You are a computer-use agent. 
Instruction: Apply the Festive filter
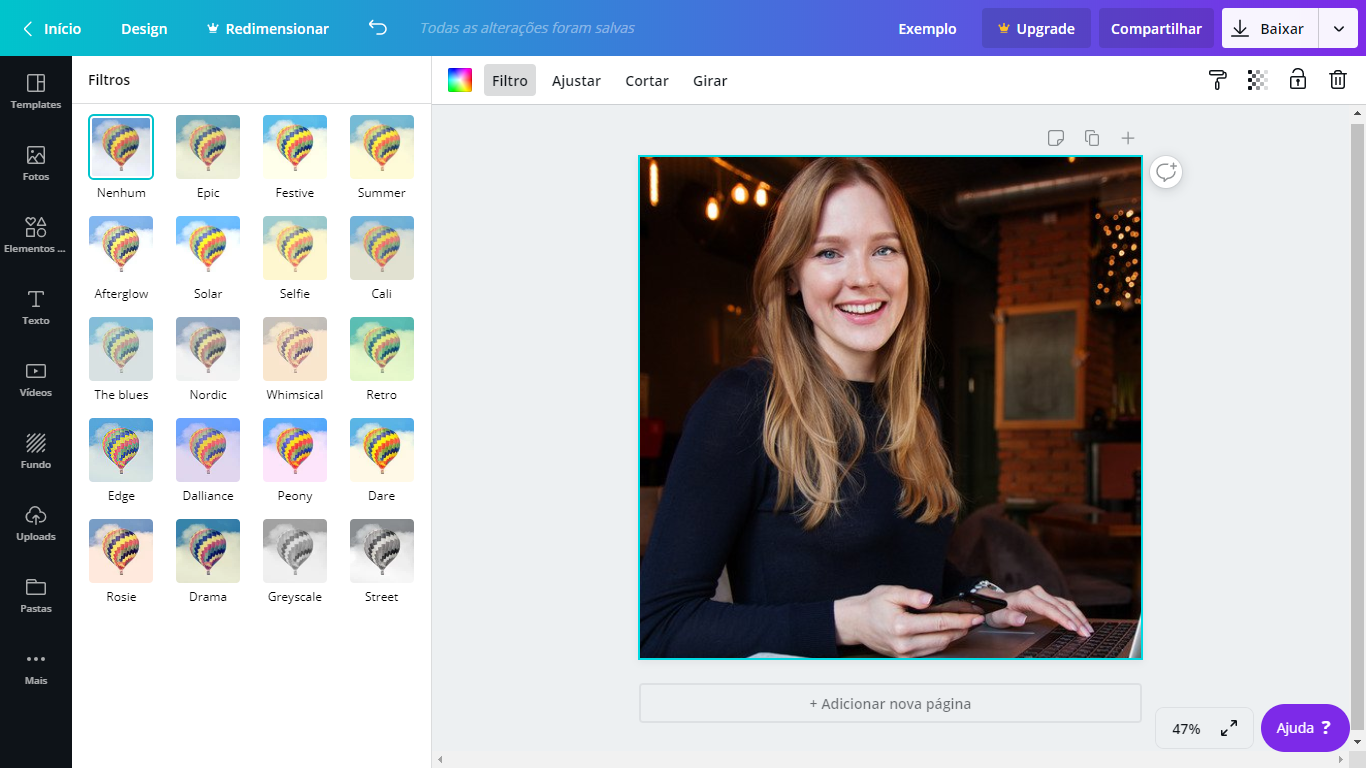tap(295, 147)
